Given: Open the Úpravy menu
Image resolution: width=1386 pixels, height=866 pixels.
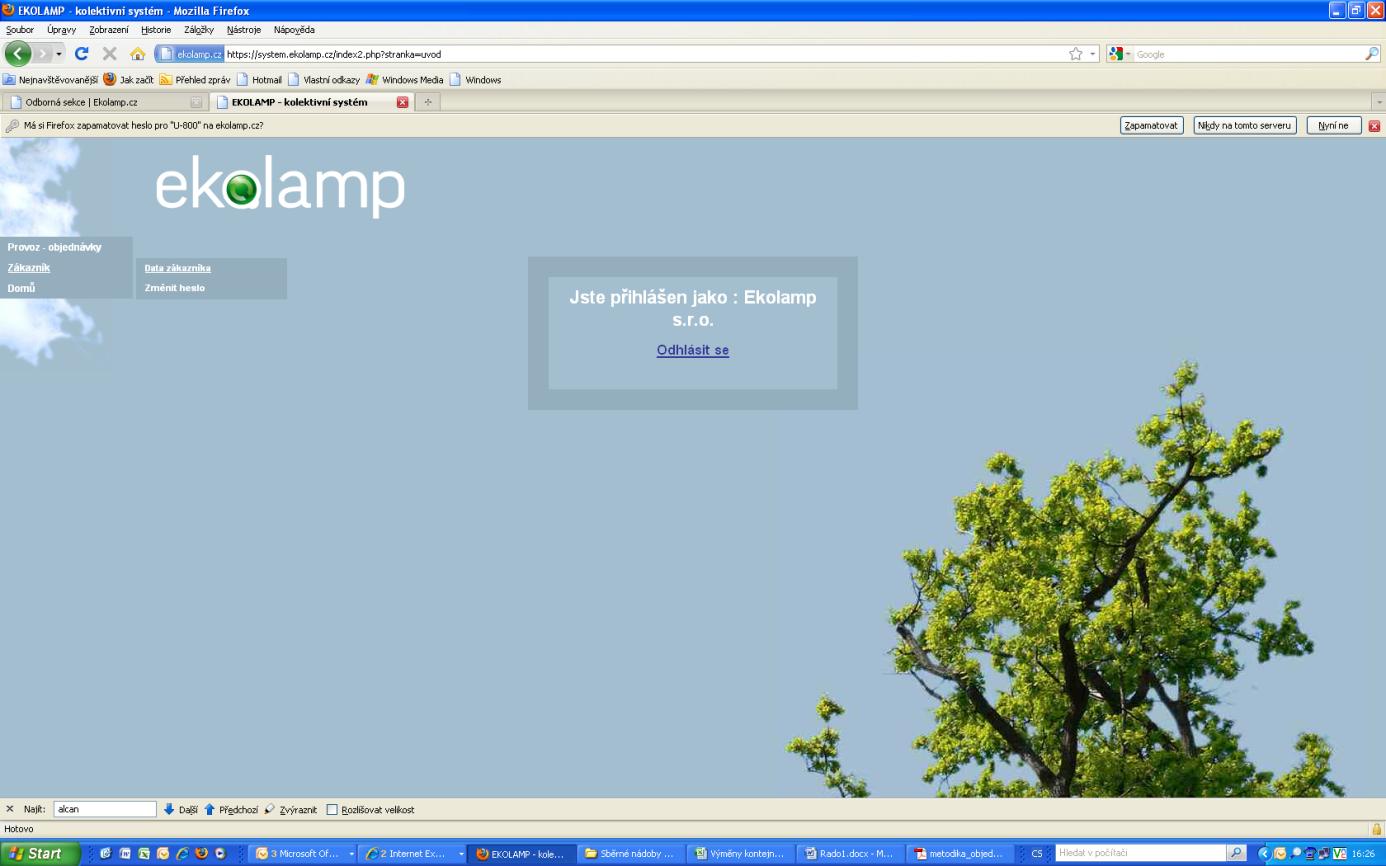Looking at the screenshot, I should point(61,29).
